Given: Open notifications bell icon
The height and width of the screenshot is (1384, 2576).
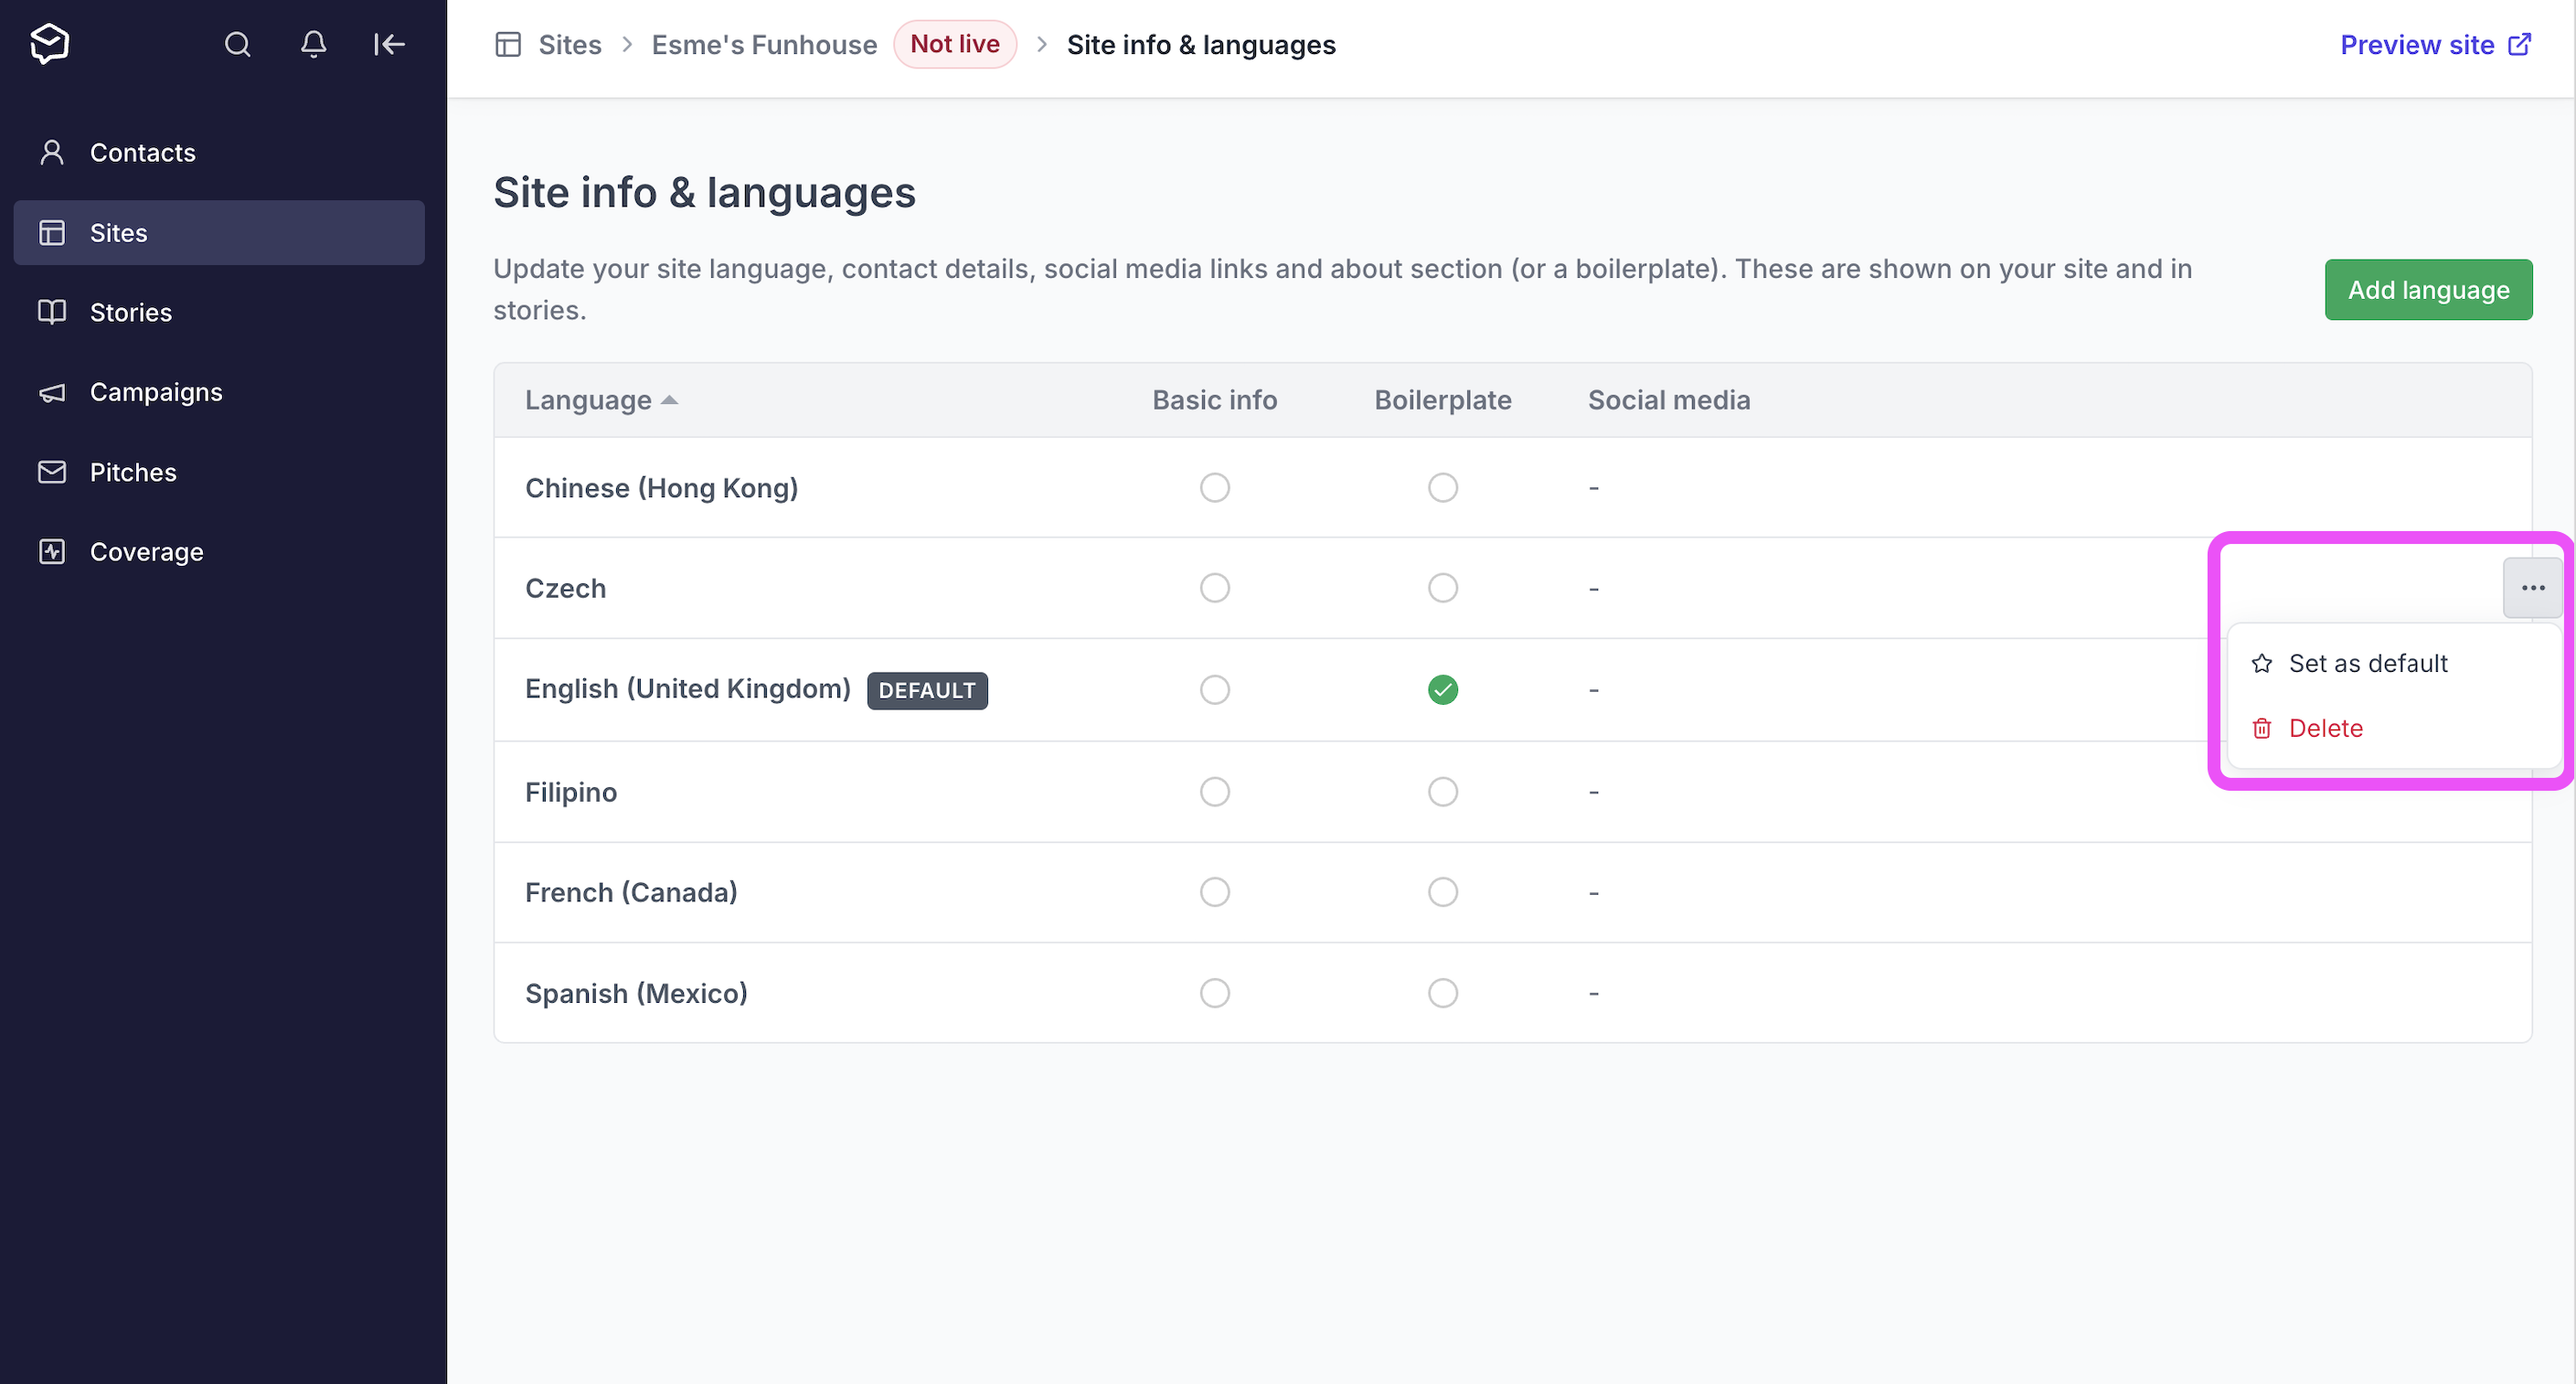Looking at the screenshot, I should click(x=313, y=44).
